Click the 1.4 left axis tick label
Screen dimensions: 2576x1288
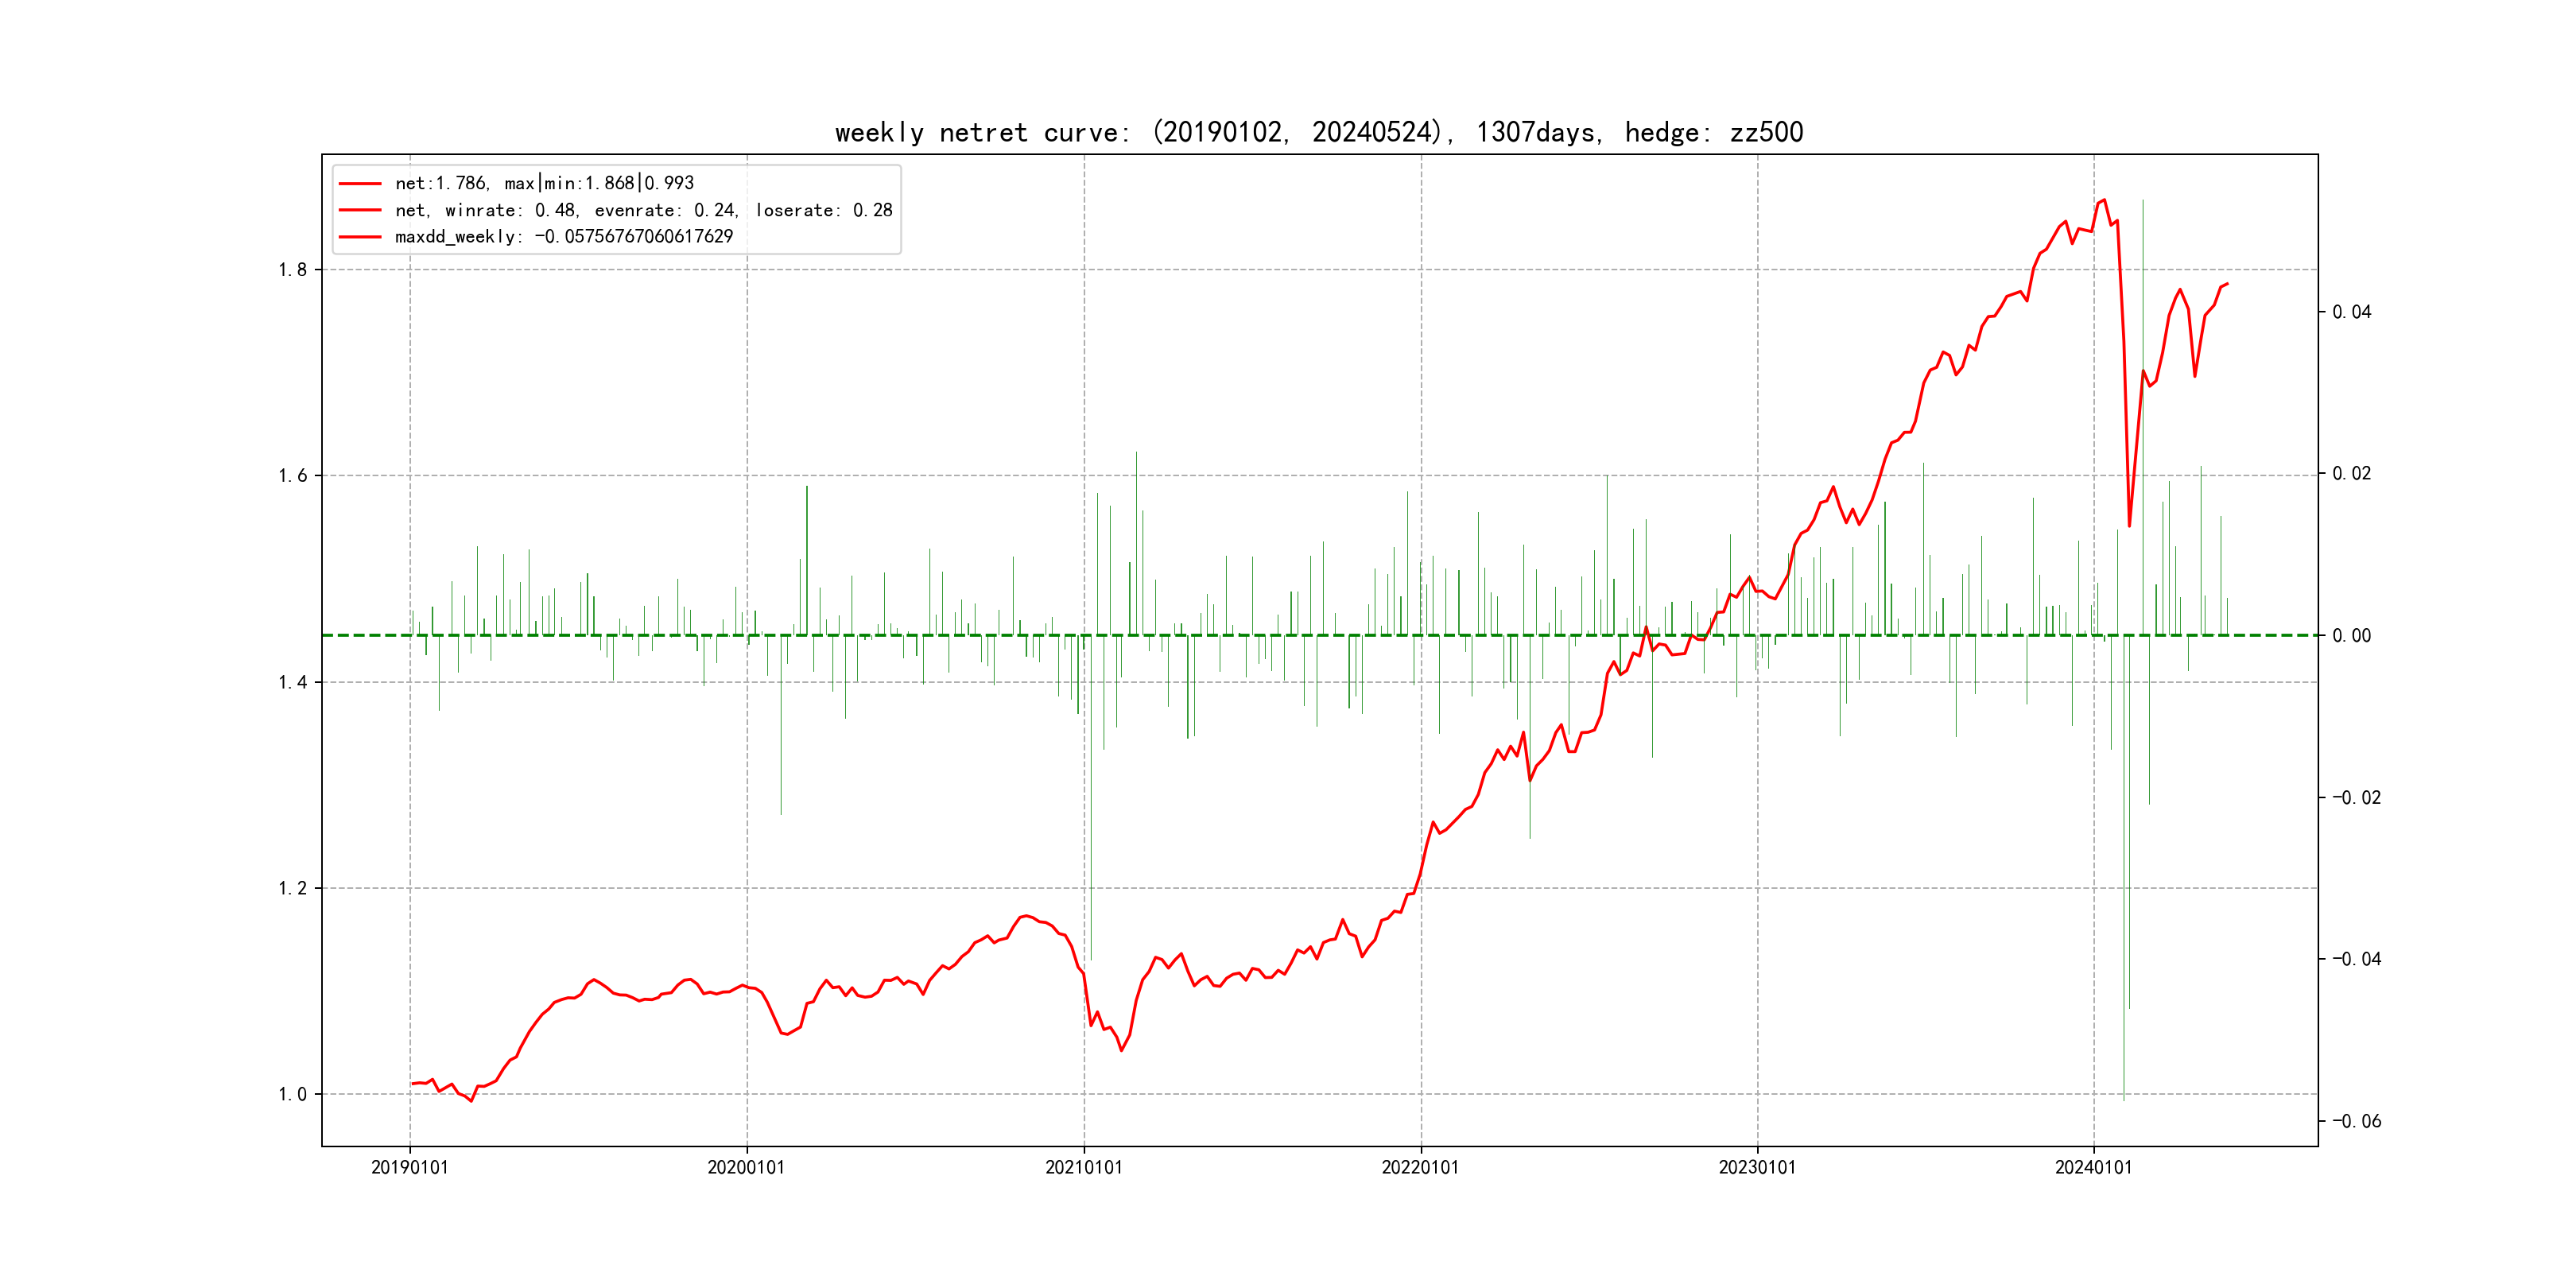292,683
